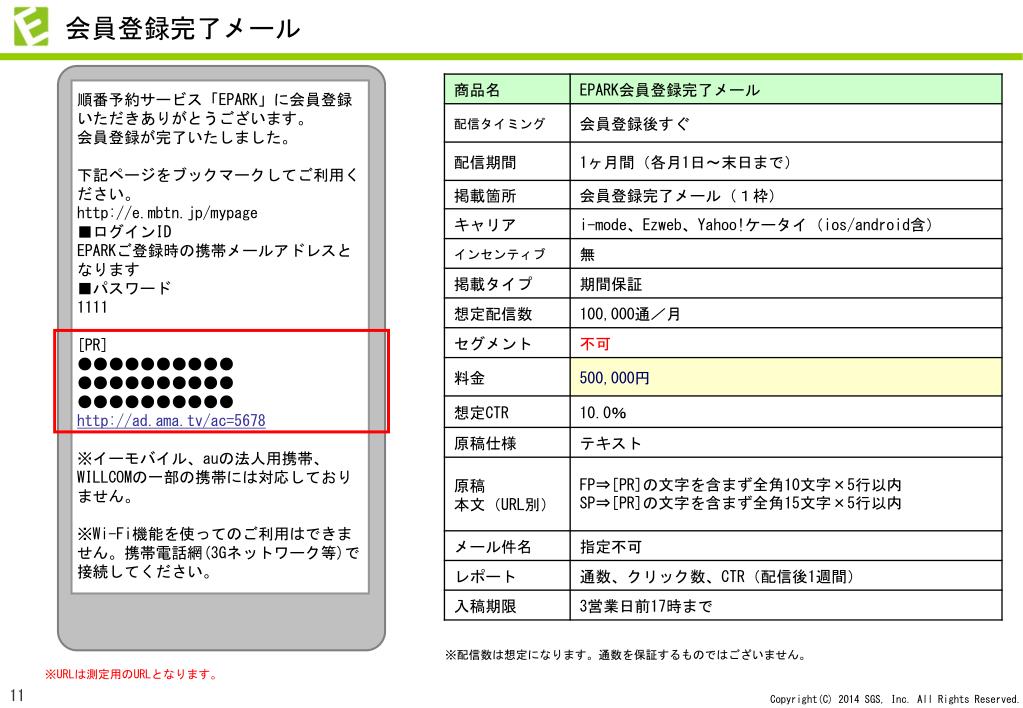
Task: Click the ※配信数は想定になります footnote
Action: point(626,654)
